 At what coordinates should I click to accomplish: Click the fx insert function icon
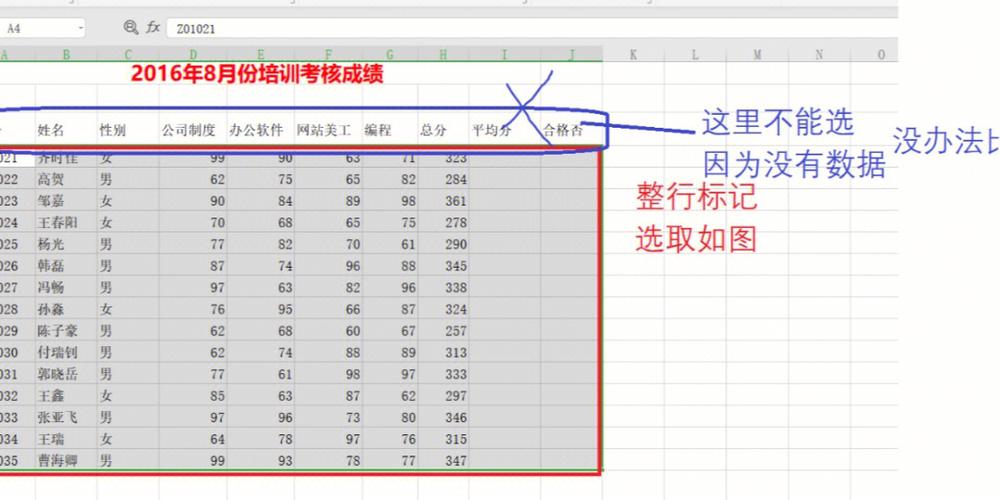pyautogui.click(x=153, y=27)
